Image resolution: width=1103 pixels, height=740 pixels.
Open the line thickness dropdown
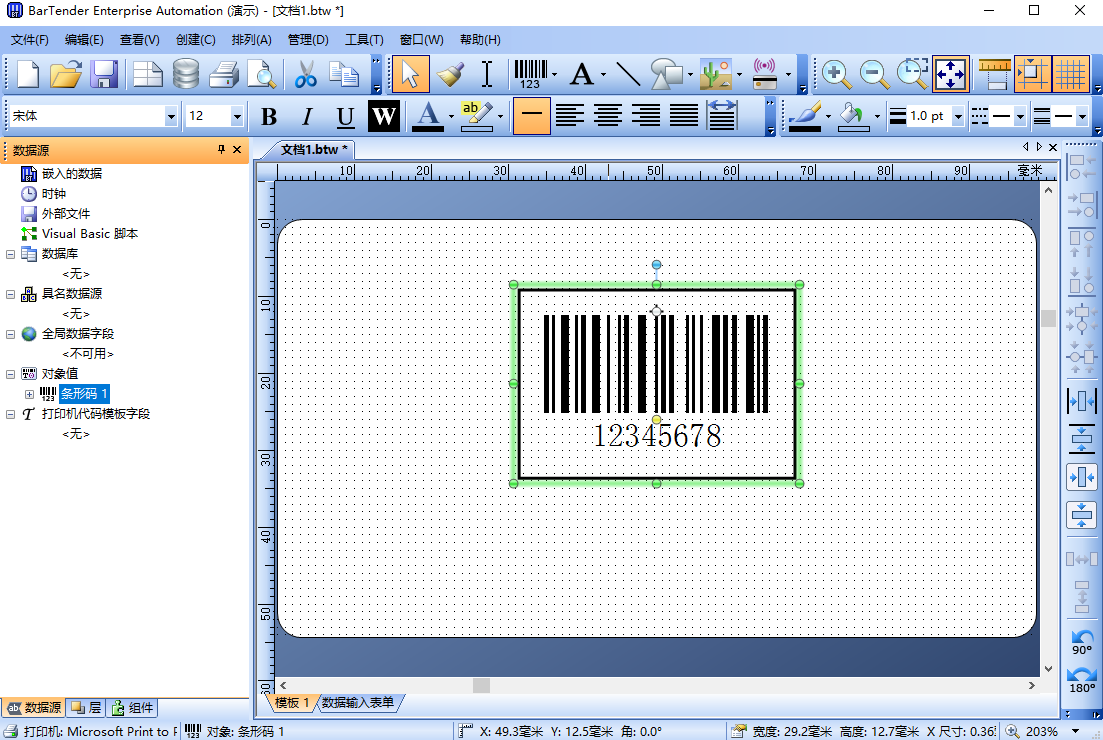(957, 116)
